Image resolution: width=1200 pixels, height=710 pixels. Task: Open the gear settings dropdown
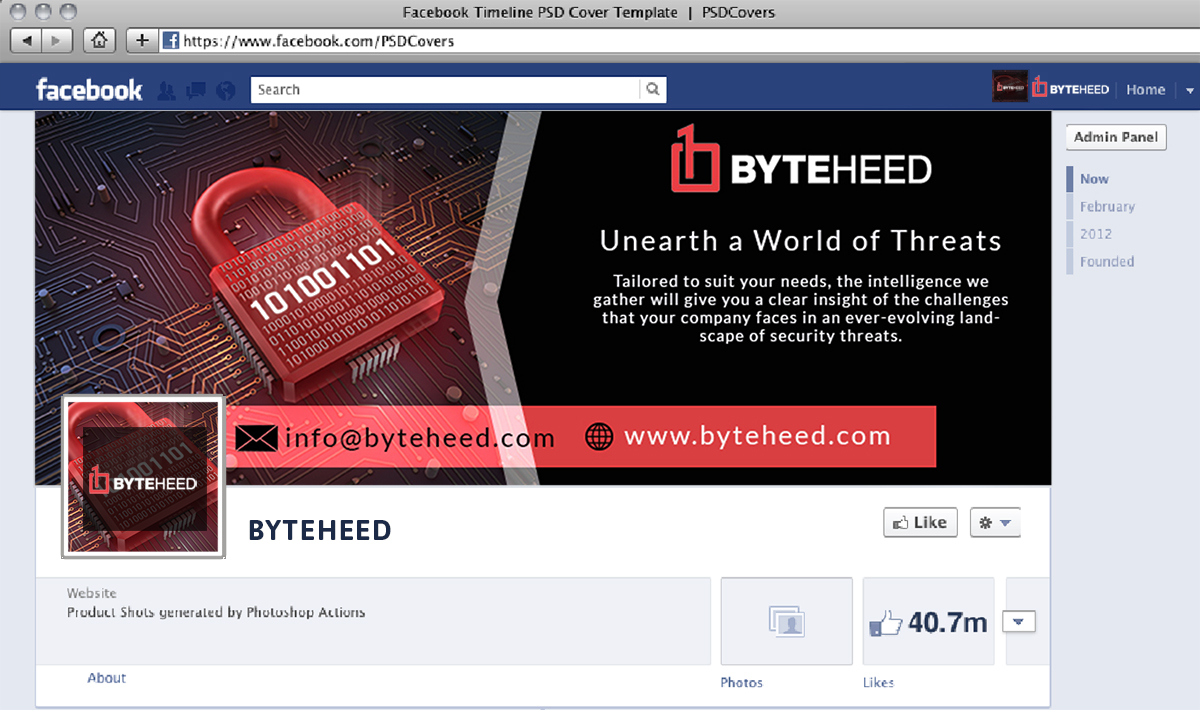(x=995, y=523)
